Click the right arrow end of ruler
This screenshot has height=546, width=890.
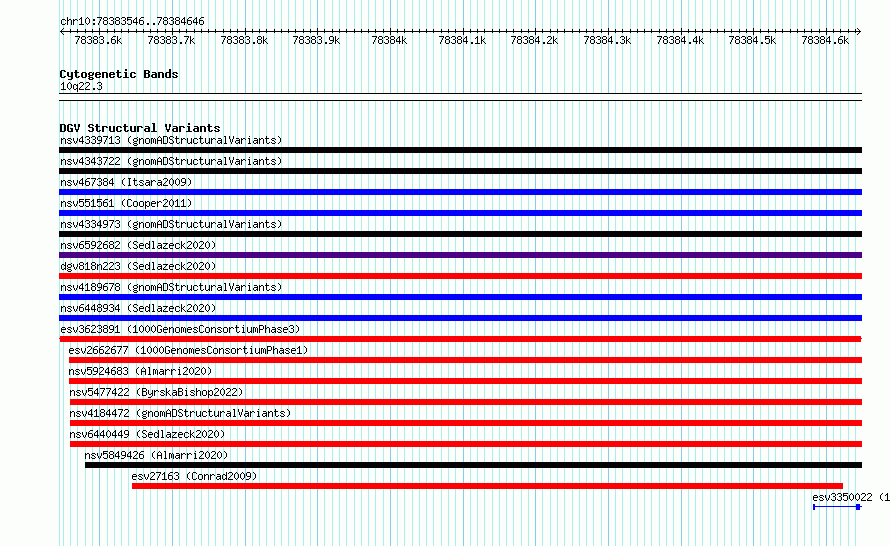click(x=859, y=32)
